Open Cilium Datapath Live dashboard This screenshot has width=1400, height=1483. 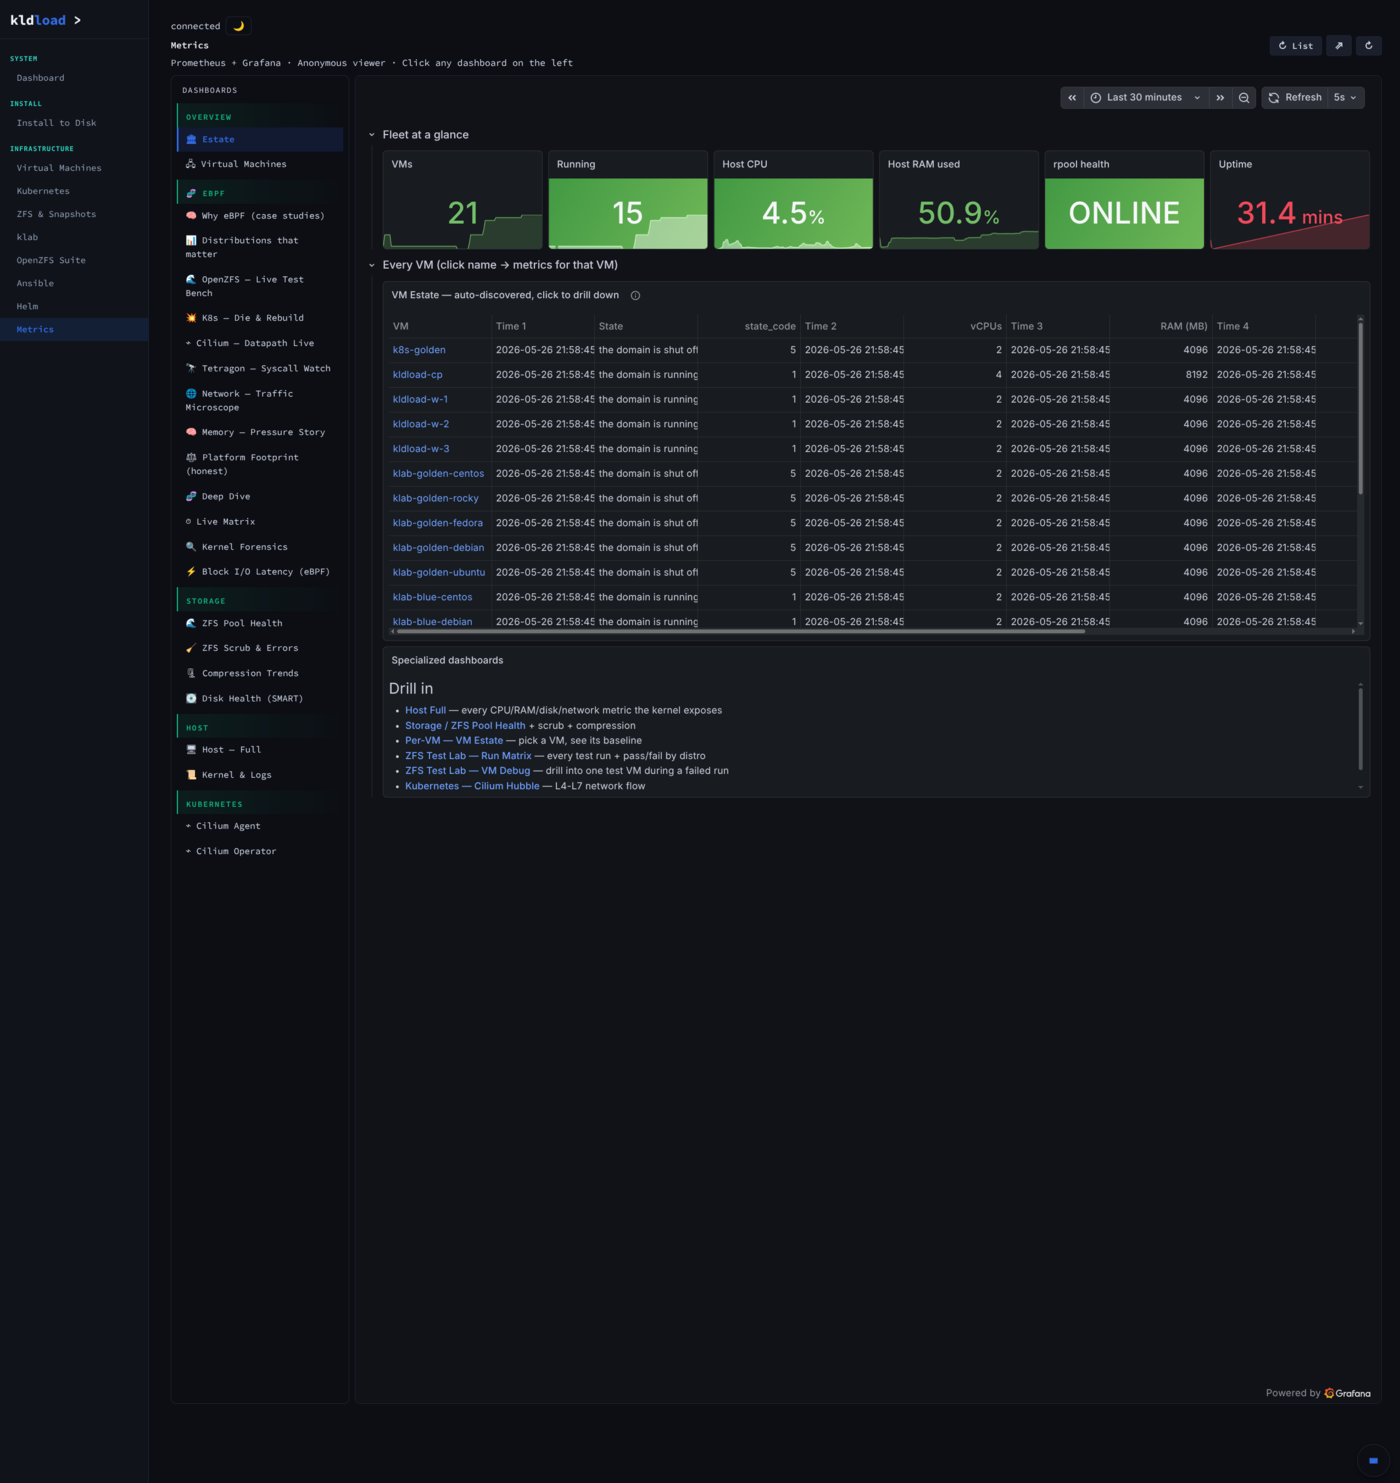[260, 343]
